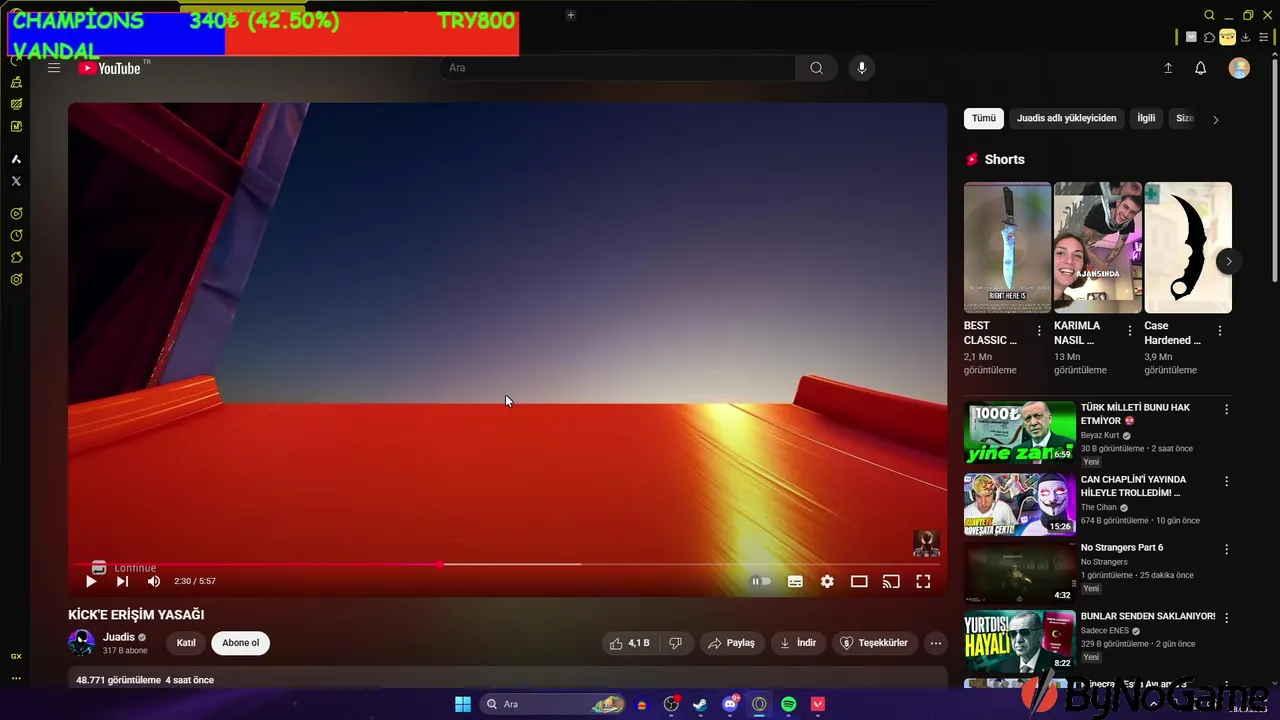
Task: Click the Abone ol subscribe button
Action: 241,643
